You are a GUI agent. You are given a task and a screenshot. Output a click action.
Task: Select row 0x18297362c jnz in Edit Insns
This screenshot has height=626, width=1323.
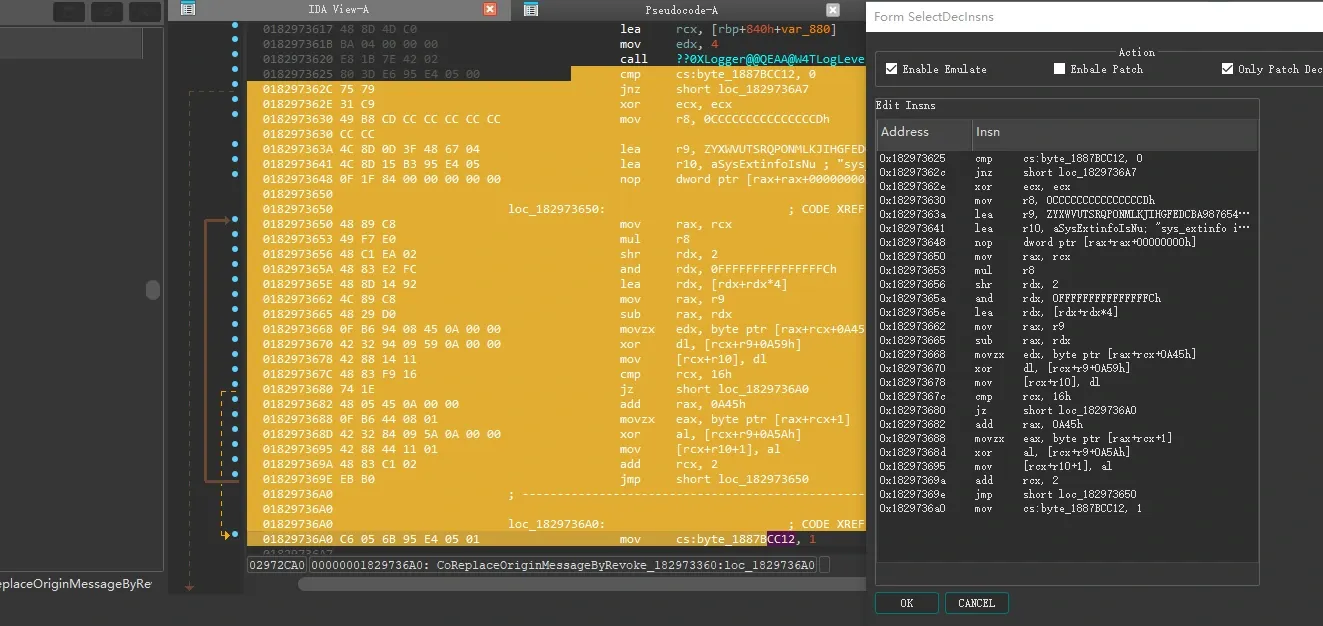click(x=1066, y=173)
